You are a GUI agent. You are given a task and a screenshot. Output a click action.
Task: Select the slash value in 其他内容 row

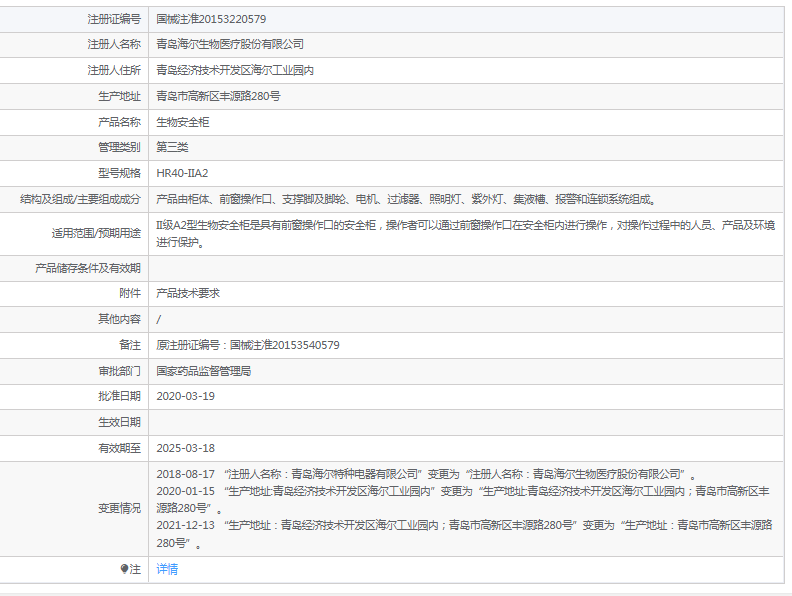tap(159, 319)
